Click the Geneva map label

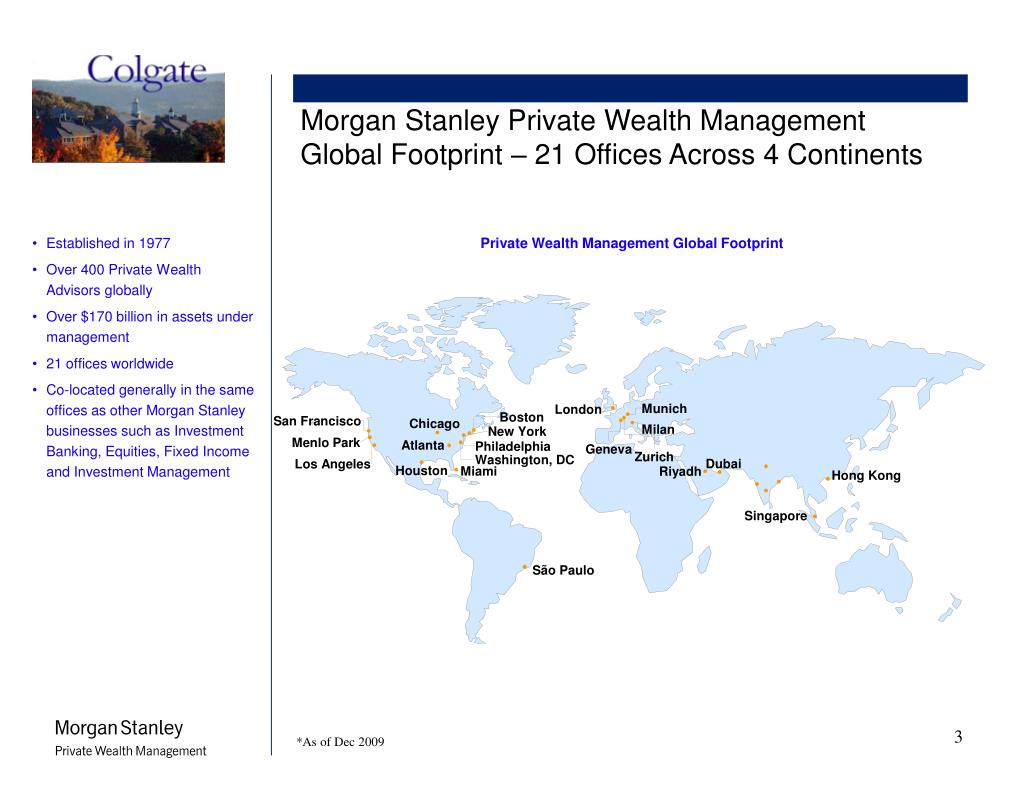[609, 449]
